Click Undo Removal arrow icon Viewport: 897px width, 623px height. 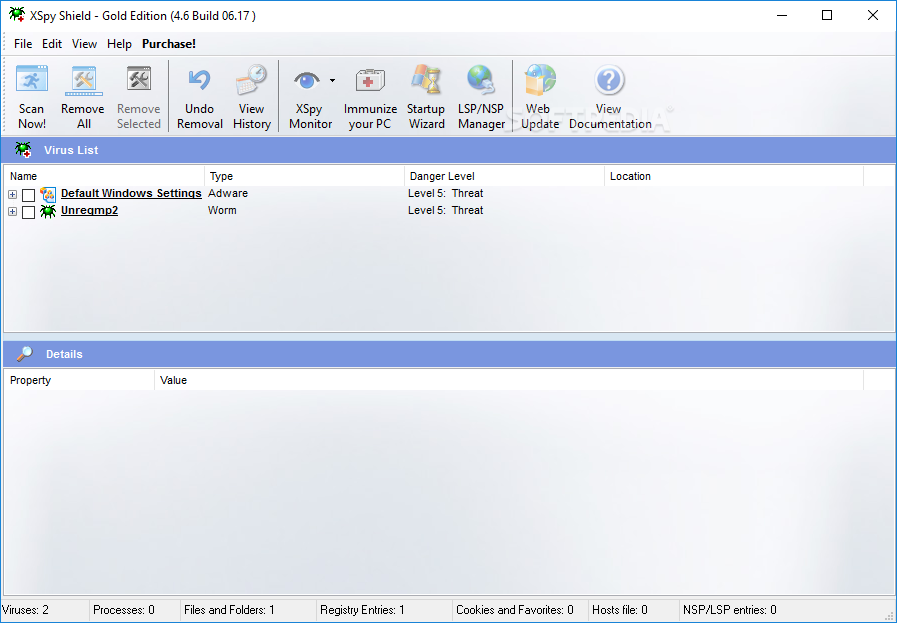point(199,80)
